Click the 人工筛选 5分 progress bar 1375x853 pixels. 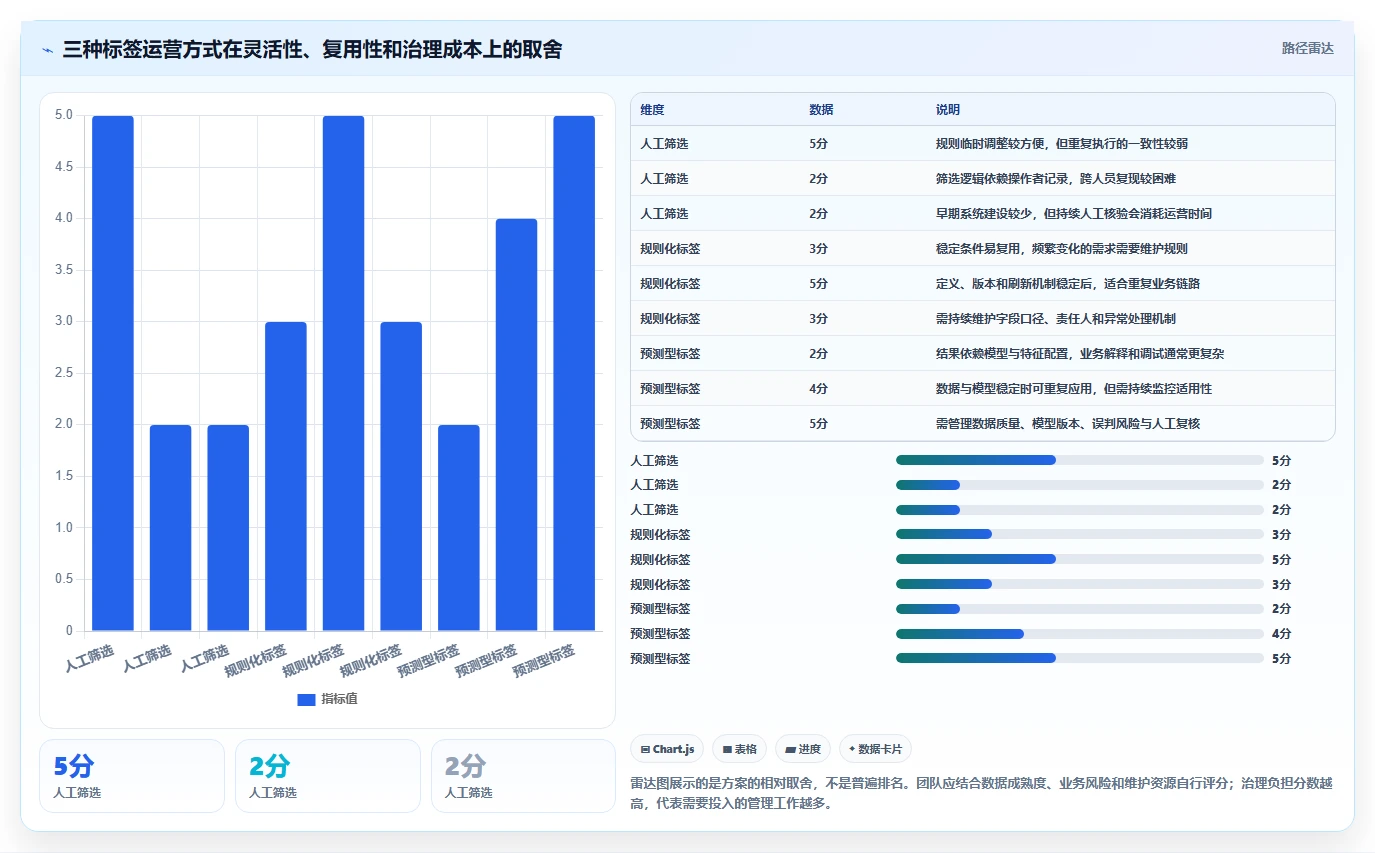[1080, 460]
